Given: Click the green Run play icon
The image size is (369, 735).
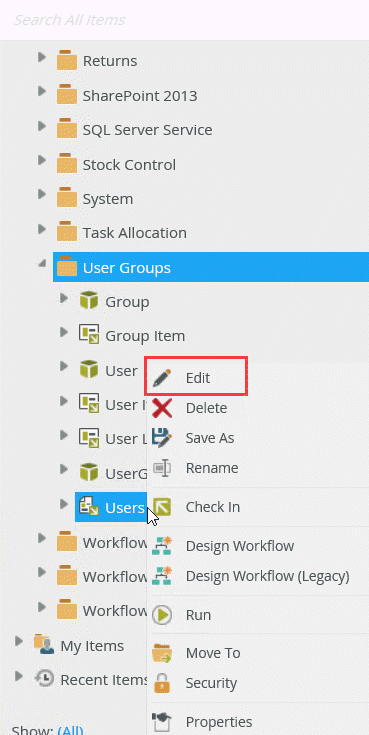Looking at the screenshot, I should (162, 615).
